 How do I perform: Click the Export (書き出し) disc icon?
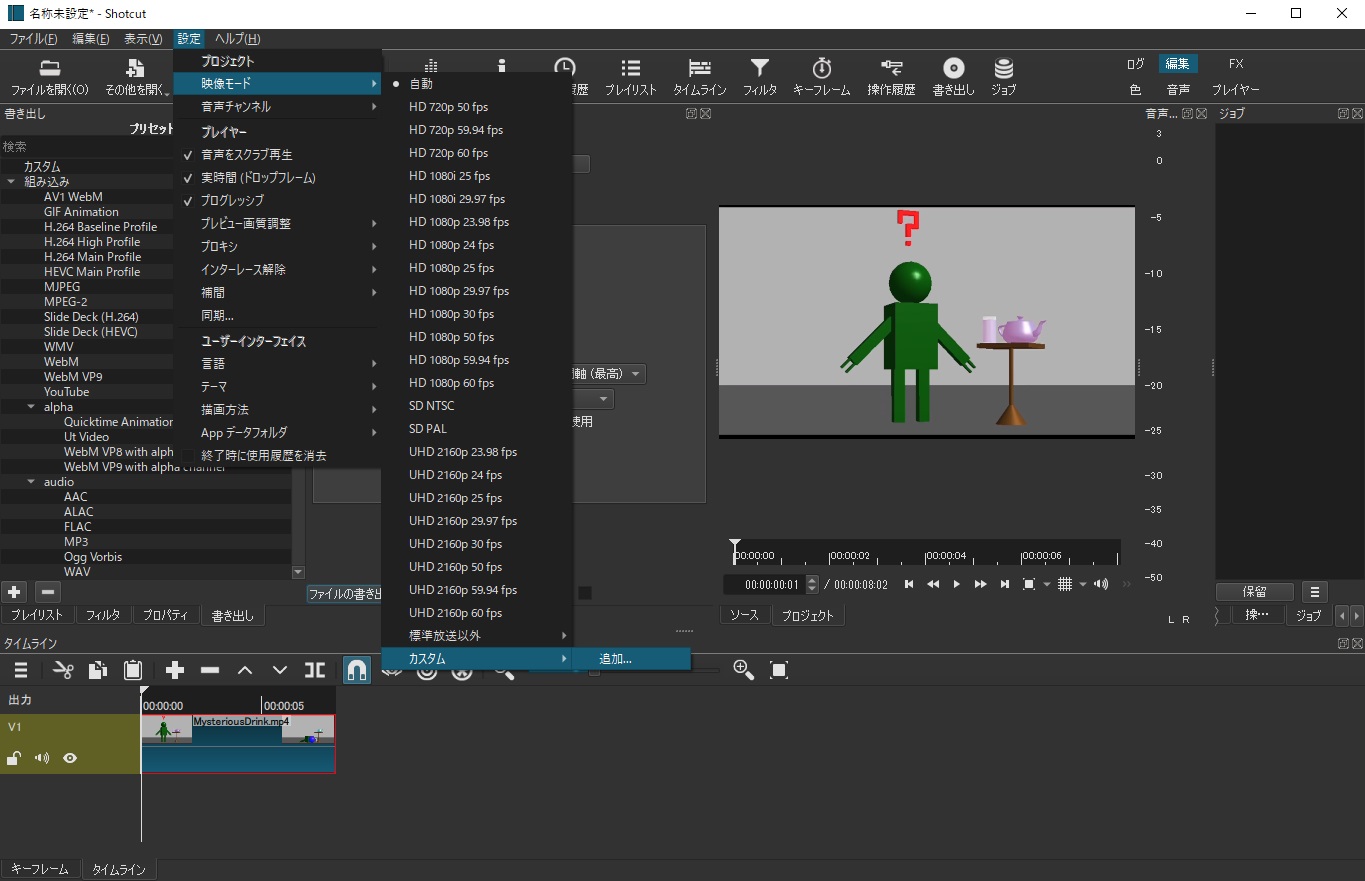click(954, 68)
